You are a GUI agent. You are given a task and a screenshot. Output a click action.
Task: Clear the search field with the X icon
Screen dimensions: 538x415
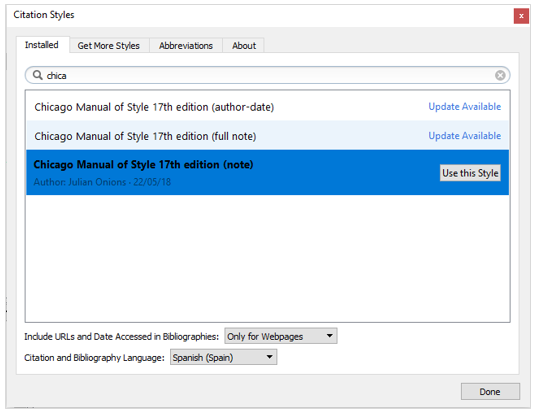pos(500,75)
